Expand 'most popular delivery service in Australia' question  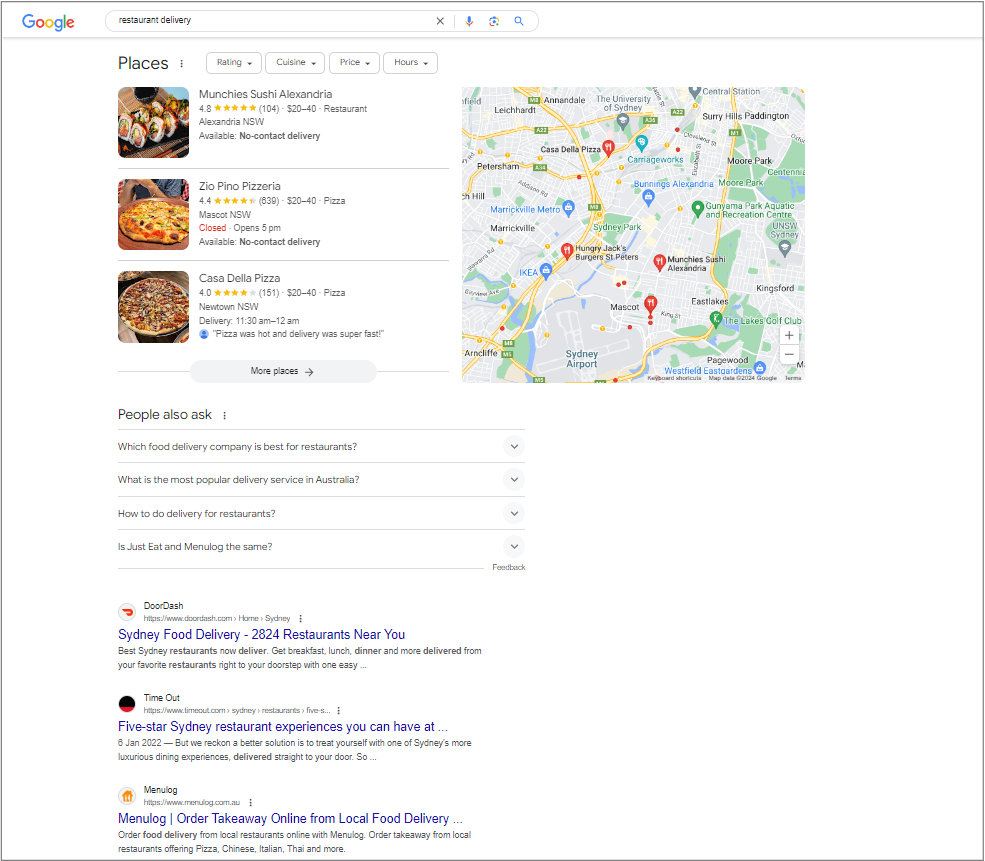coord(321,480)
